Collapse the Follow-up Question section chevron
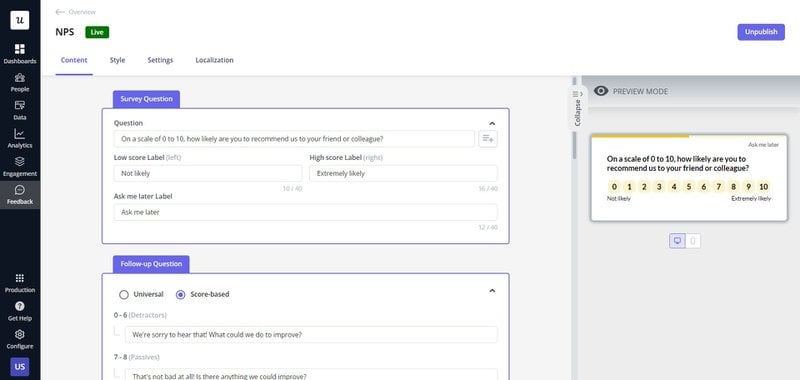The width and height of the screenshot is (800, 380). coord(492,291)
